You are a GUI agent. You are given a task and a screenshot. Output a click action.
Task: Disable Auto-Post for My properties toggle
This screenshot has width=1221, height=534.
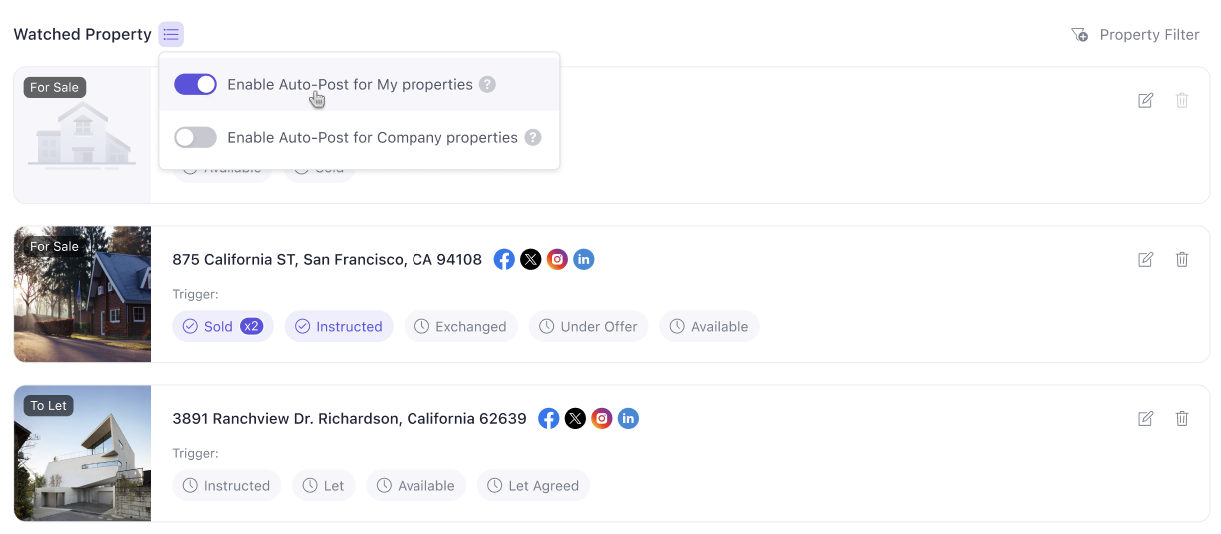tap(195, 85)
